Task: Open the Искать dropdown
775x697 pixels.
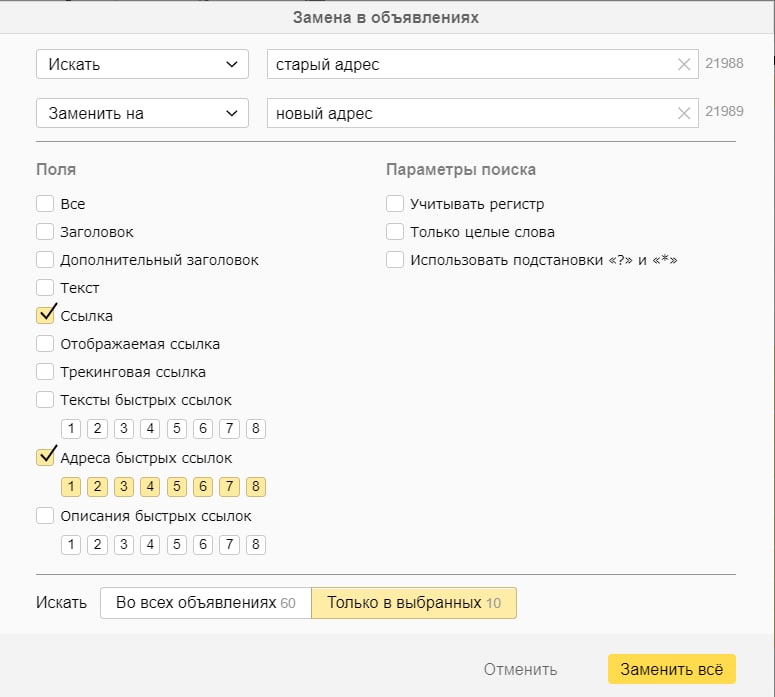Action: [x=142, y=65]
